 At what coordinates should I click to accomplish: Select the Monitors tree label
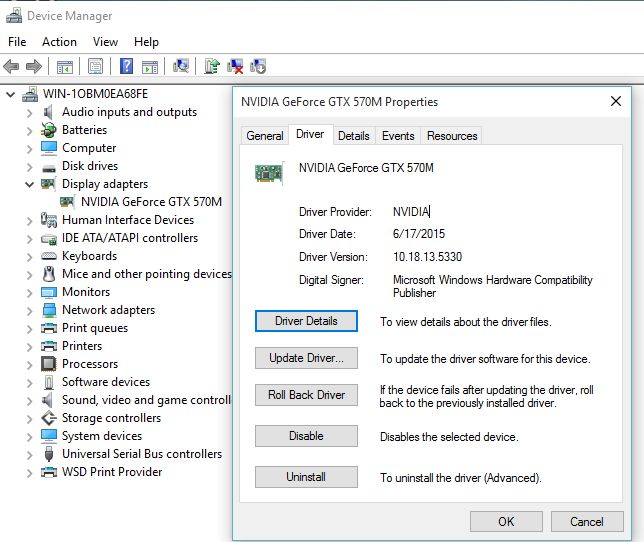pyautogui.click(x=86, y=292)
